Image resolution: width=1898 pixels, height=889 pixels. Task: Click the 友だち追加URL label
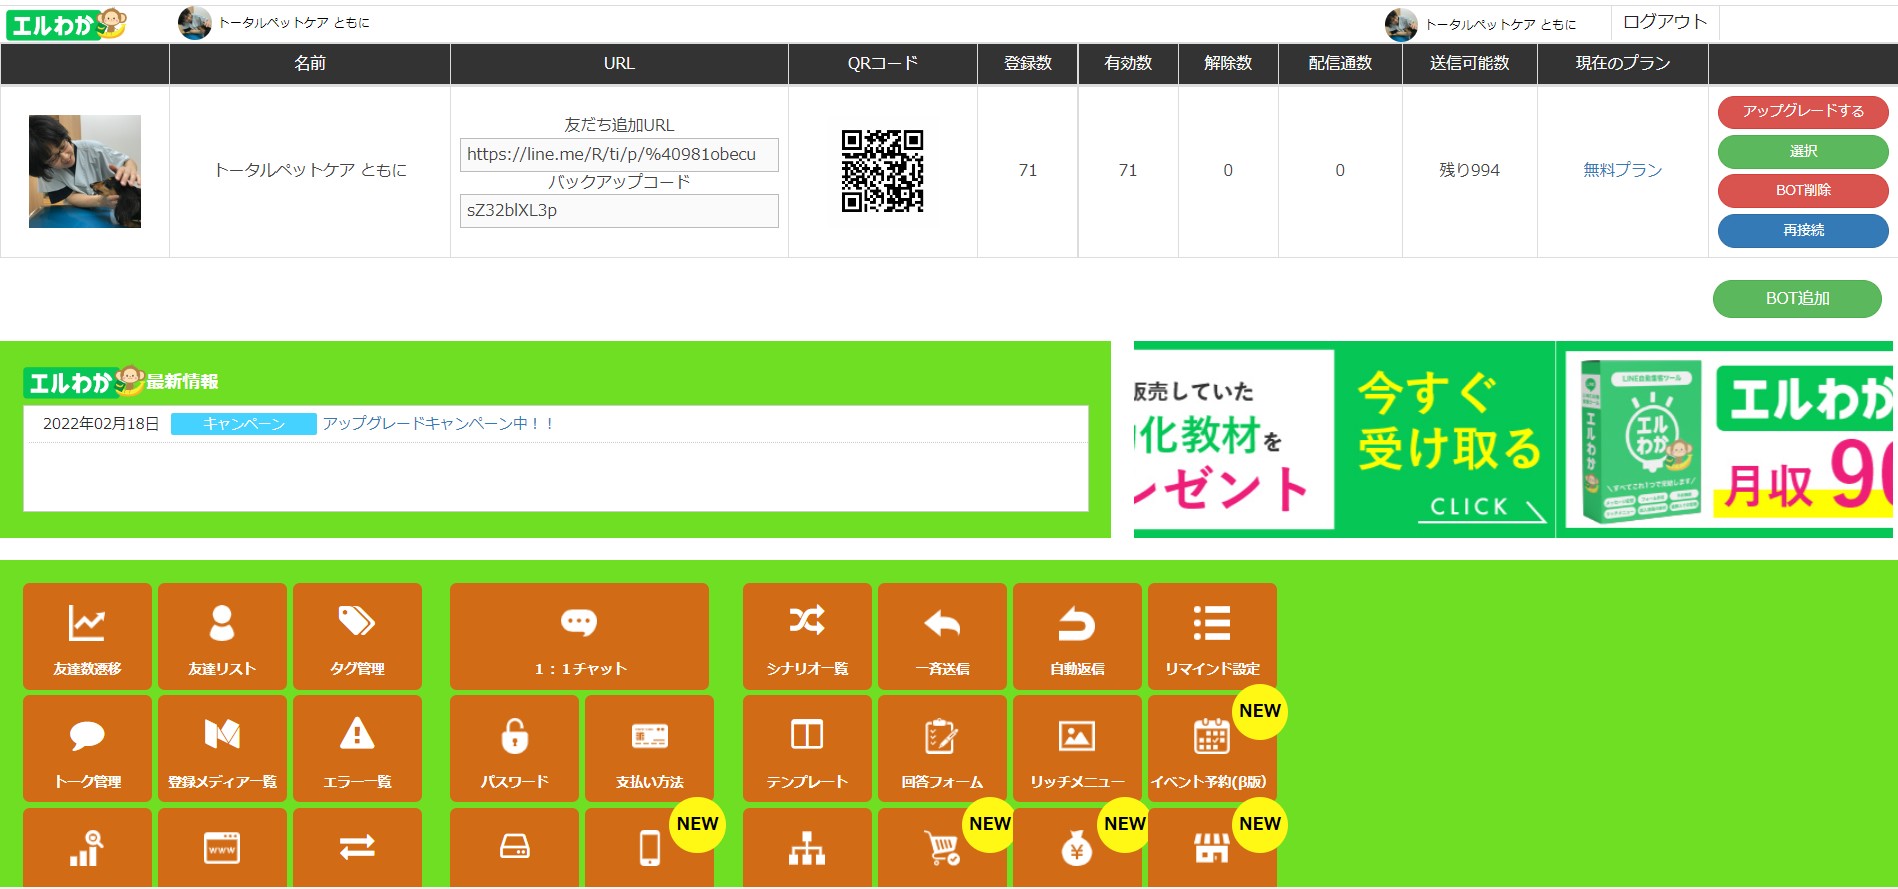[619, 125]
